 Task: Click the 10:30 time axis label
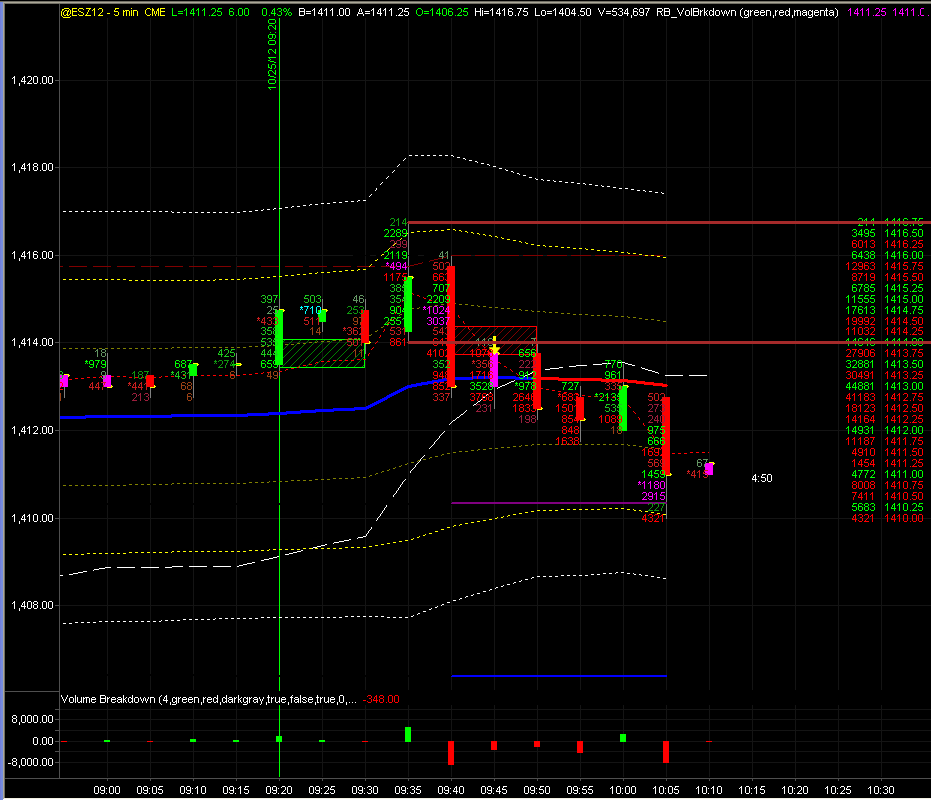tap(881, 790)
